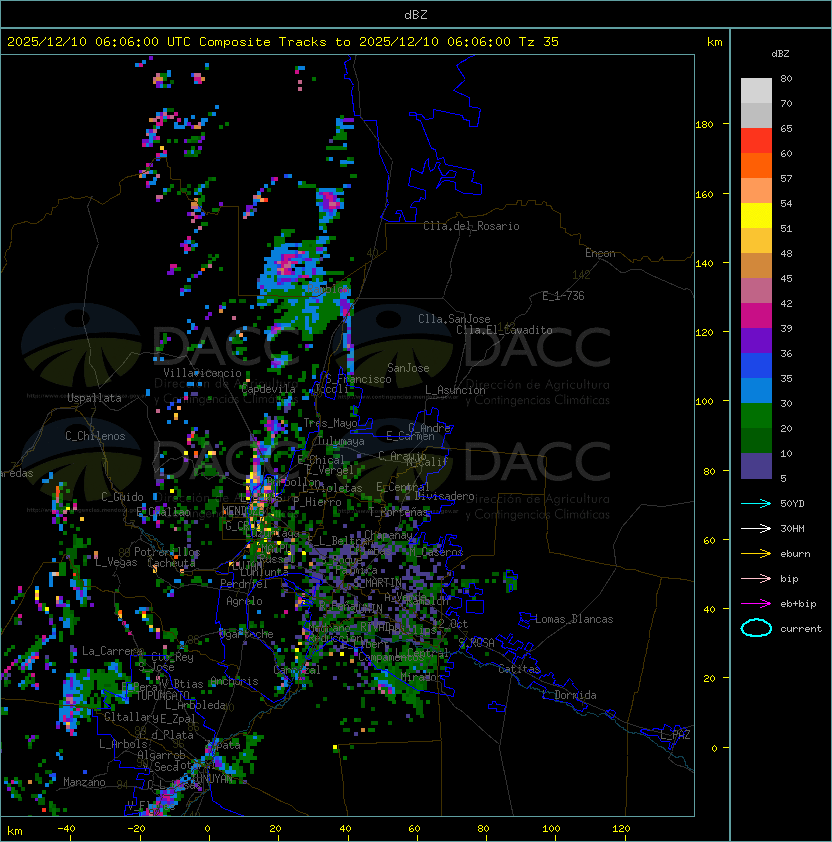This screenshot has width=832, height=842.
Task: Click the magenta eb+bip arrow icon
Action: [756, 604]
